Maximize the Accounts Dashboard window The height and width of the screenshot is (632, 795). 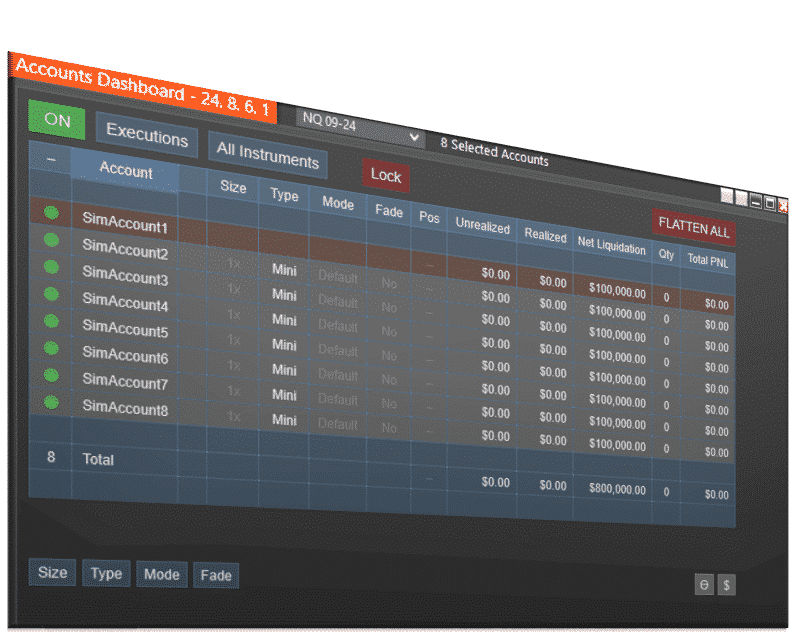769,203
